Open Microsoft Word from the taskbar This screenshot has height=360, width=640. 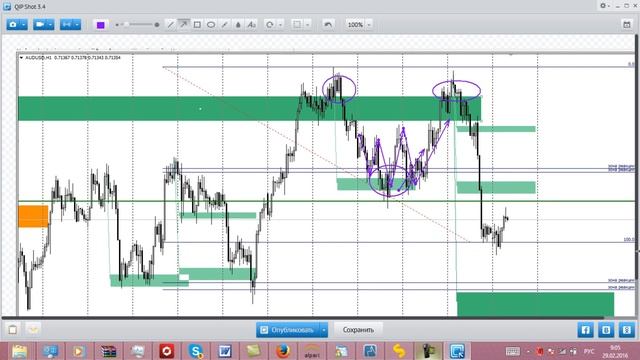[225, 351]
